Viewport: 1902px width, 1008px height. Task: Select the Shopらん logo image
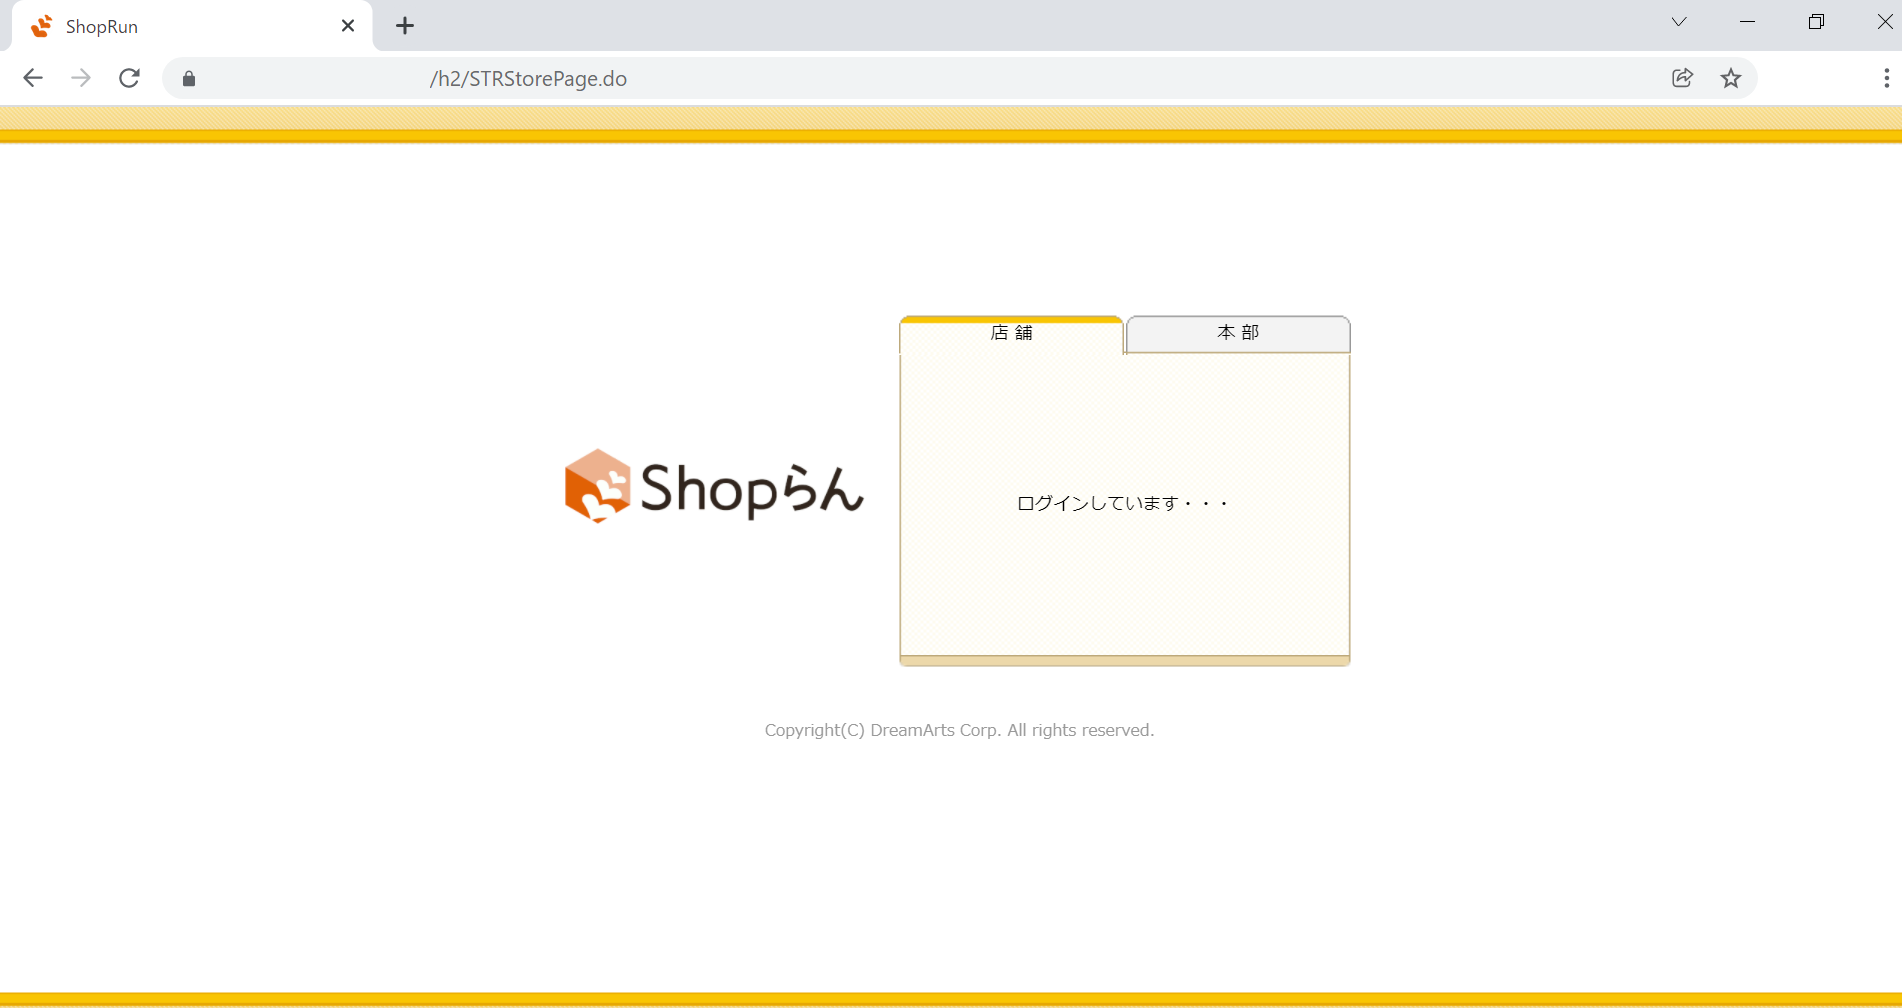714,487
